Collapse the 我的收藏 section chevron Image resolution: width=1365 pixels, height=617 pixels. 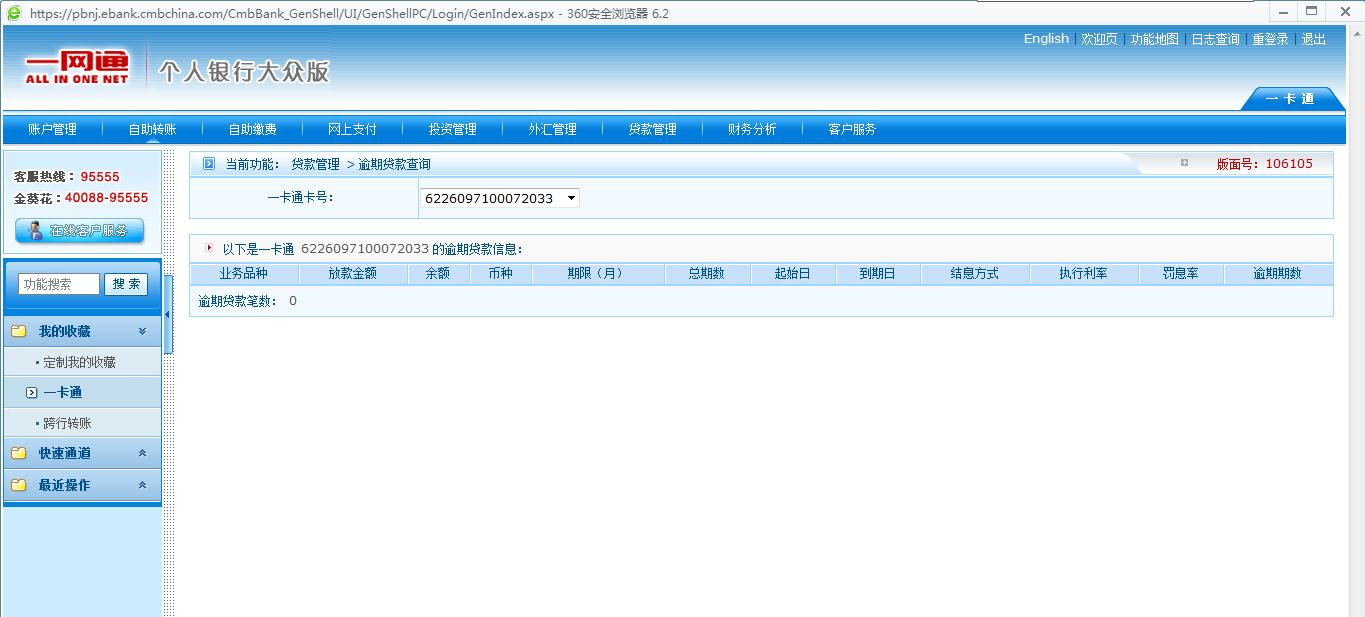[142, 331]
